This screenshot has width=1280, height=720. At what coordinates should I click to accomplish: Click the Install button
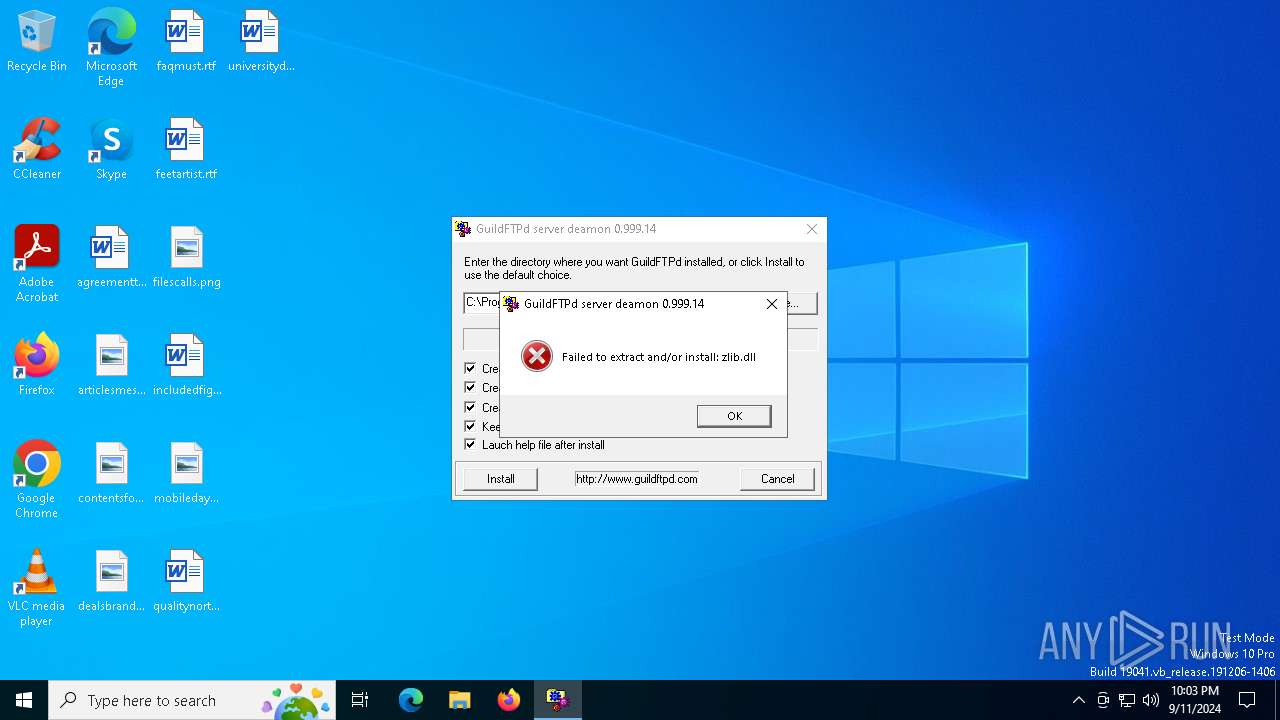(x=500, y=479)
